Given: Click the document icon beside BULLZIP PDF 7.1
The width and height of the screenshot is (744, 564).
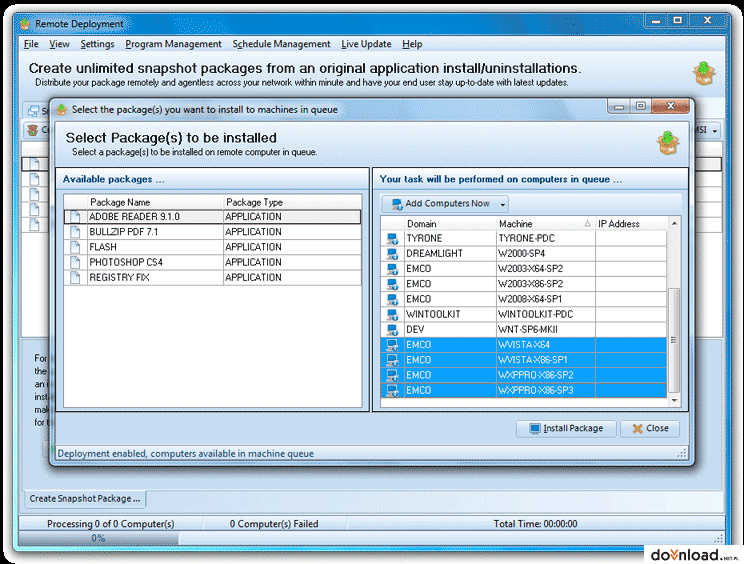Looking at the screenshot, I should pyautogui.click(x=75, y=232).
